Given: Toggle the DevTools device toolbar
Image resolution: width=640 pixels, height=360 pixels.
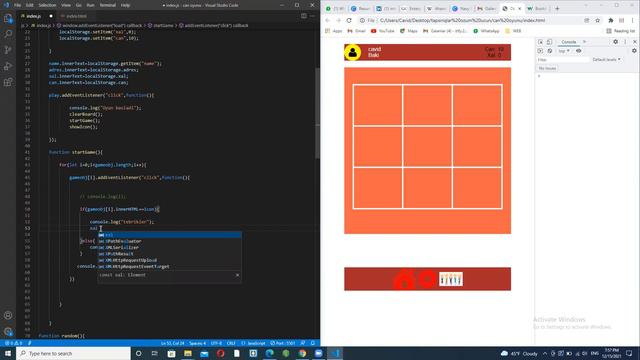Looking at the screenshot, I should click(x=549, y=42).
